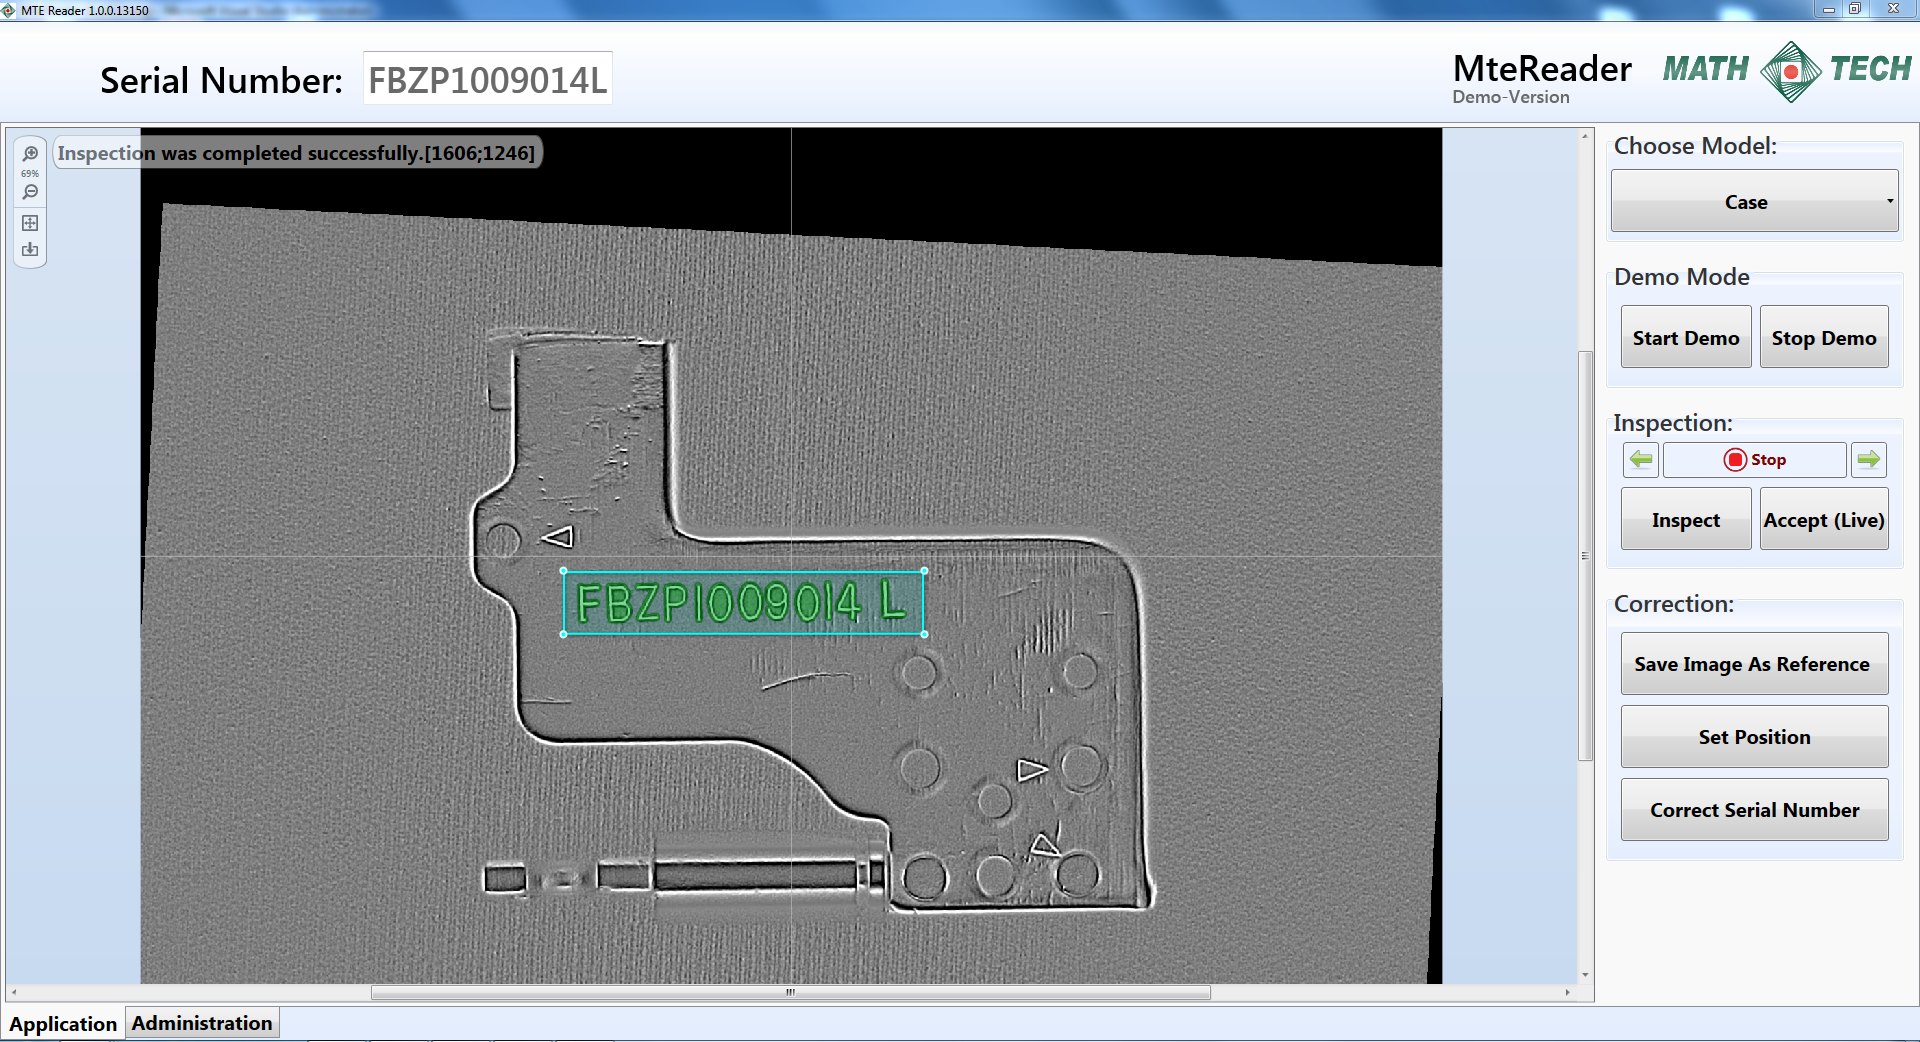Zoom out the inspection image
The height and width of the screenshot is (1042, 1920).
coord(30,192)
